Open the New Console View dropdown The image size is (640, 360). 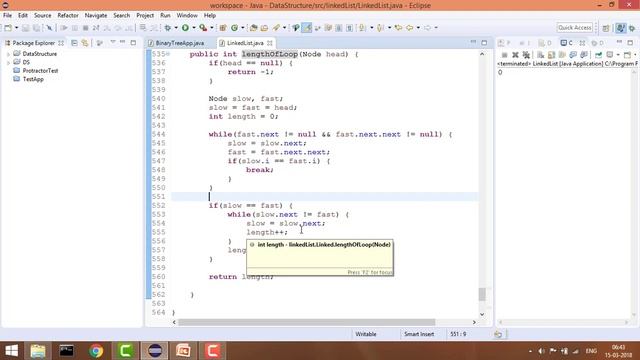[636, 55]
